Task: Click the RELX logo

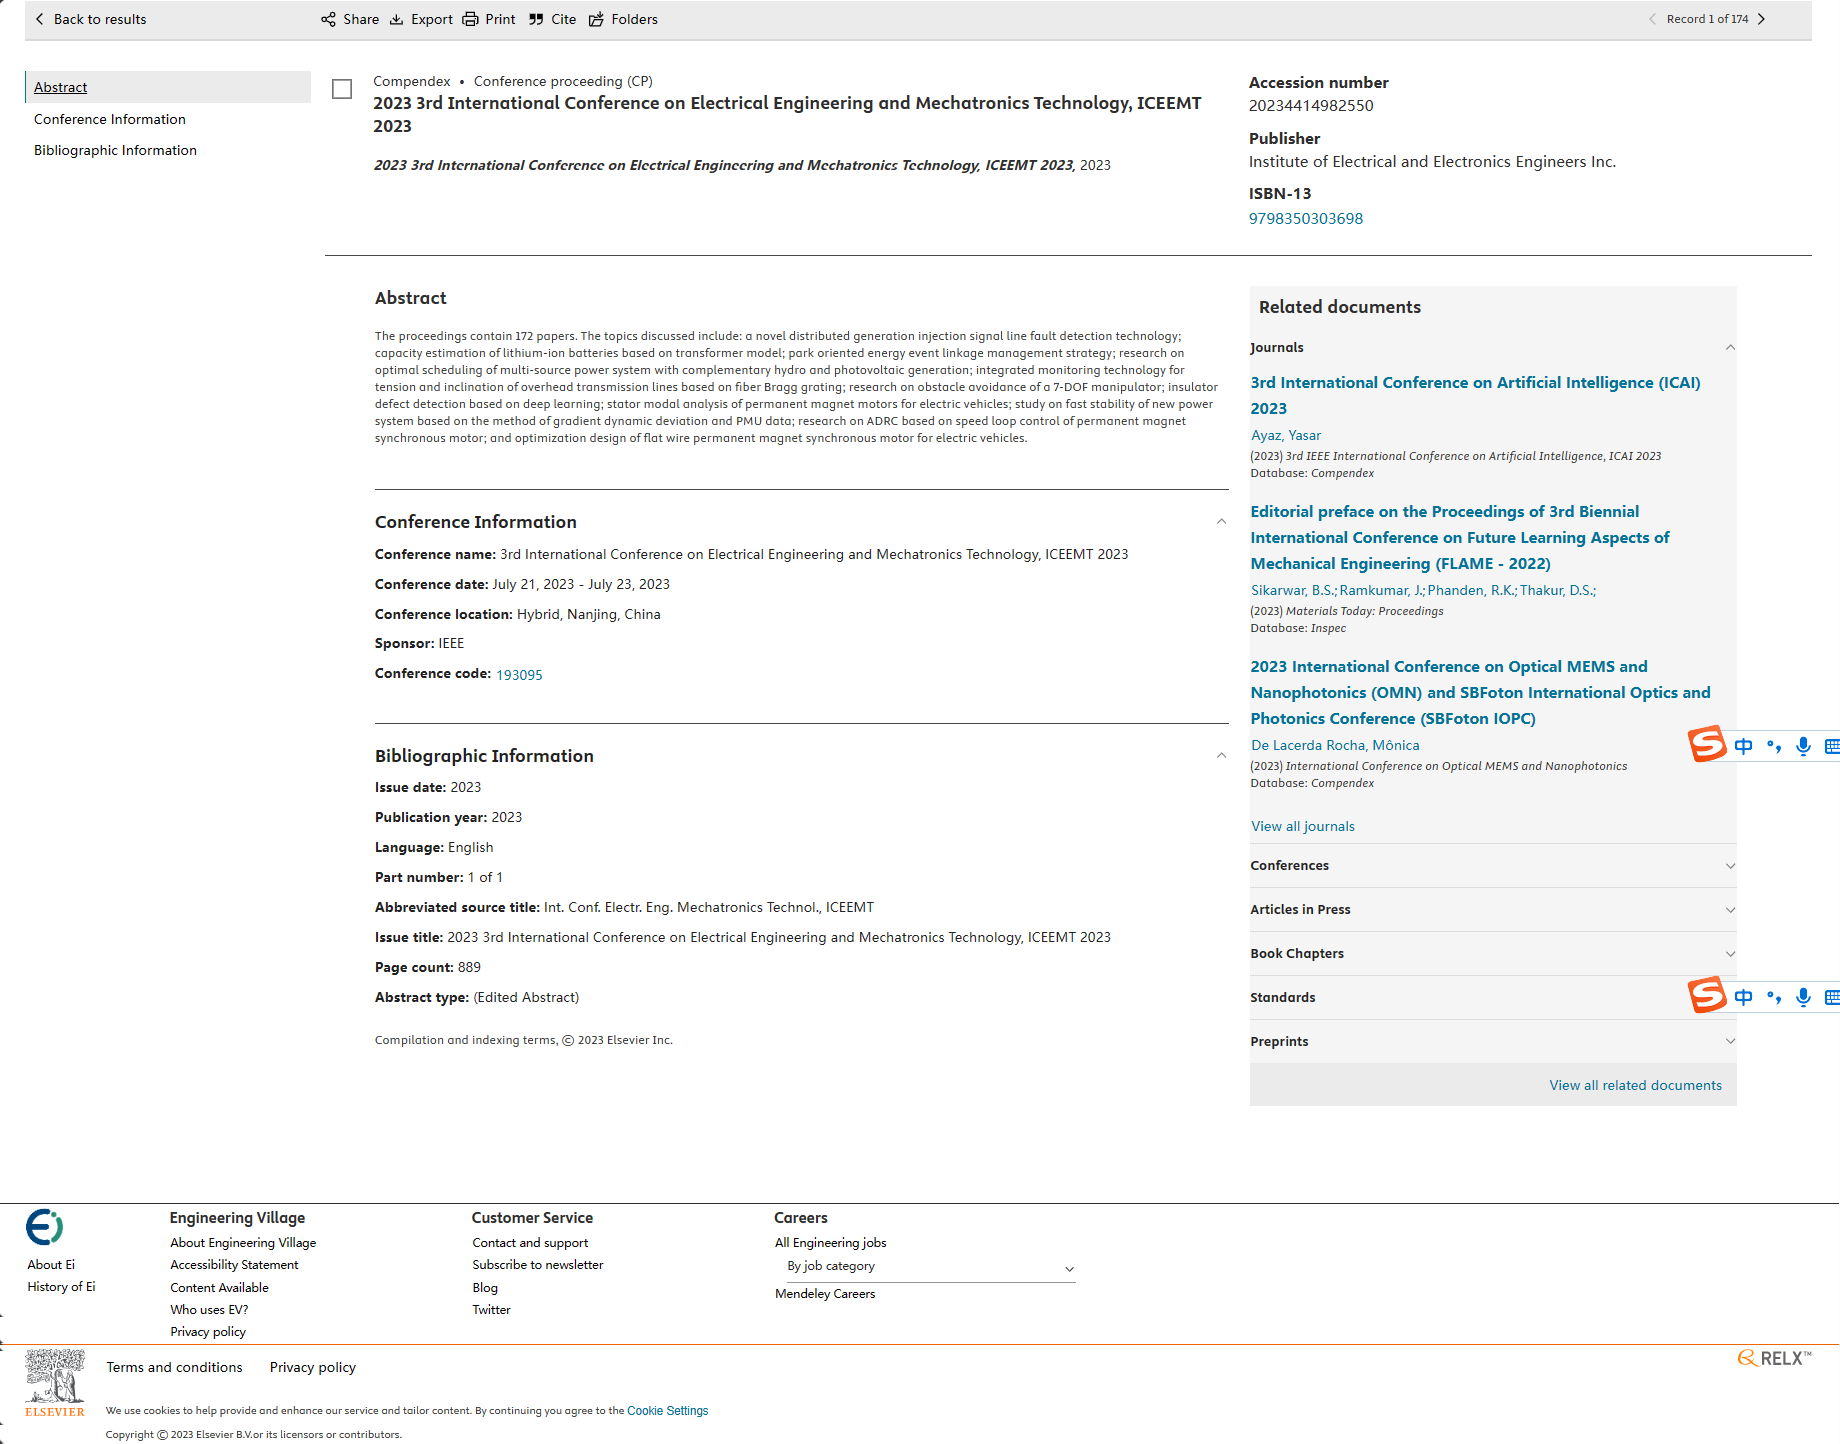Action: click(1774, 1358)
